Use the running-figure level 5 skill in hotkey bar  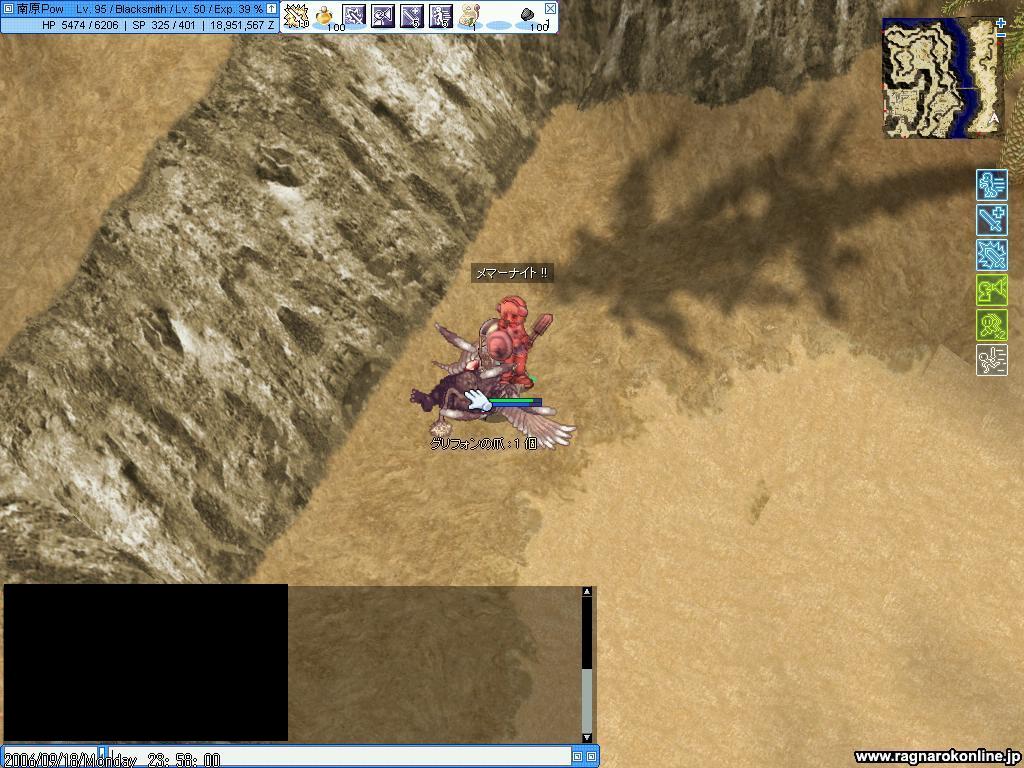(441, 16)
